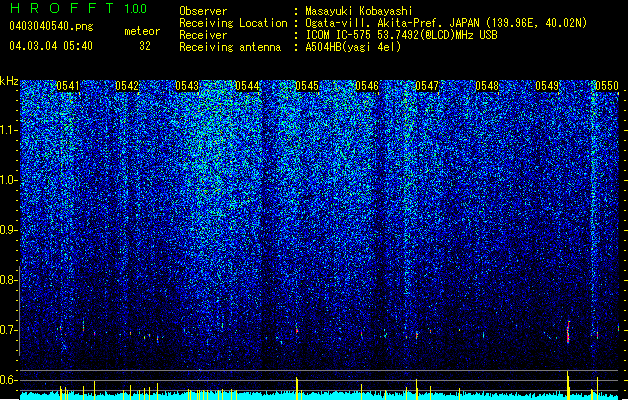Click the 0545 time marker
This screenshot has width=629, height=400.
point(307,86)
